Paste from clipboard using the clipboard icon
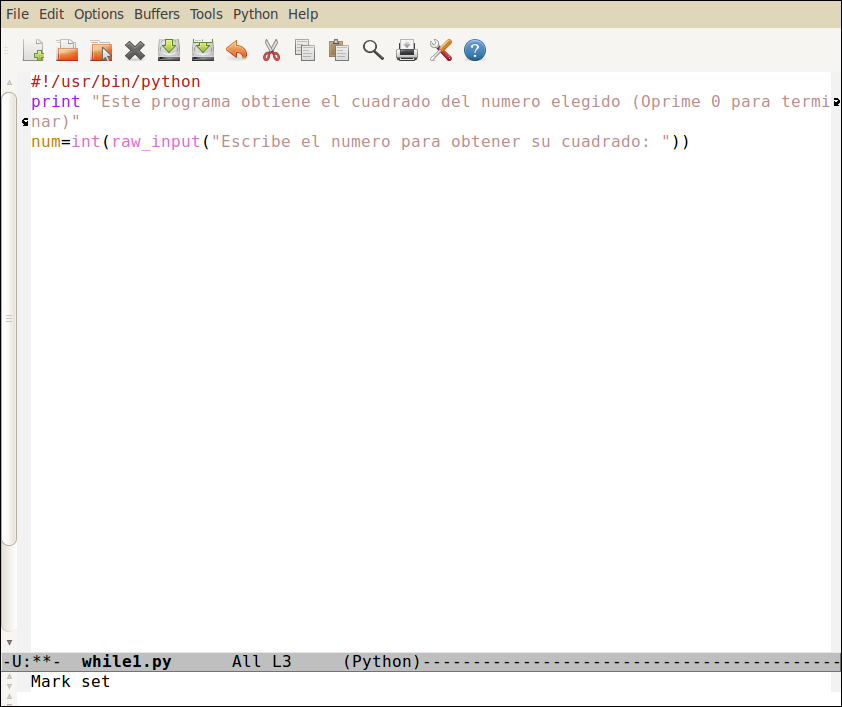The width and height of the screenshot is (842, 707). [339, 50]
